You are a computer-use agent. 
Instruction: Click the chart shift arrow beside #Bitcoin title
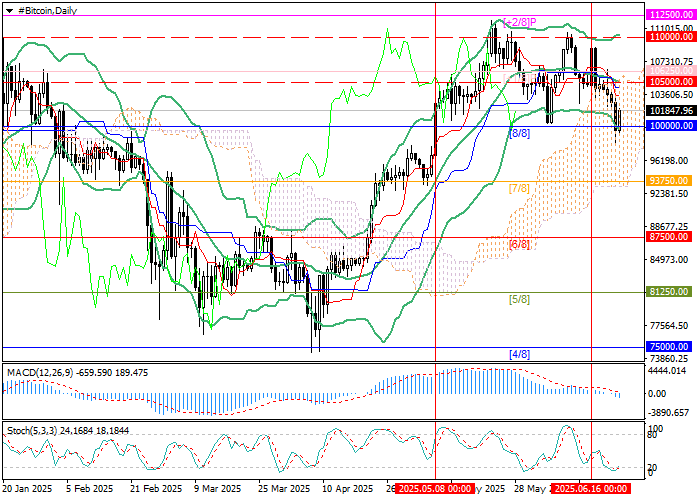[x=9, y=8]
